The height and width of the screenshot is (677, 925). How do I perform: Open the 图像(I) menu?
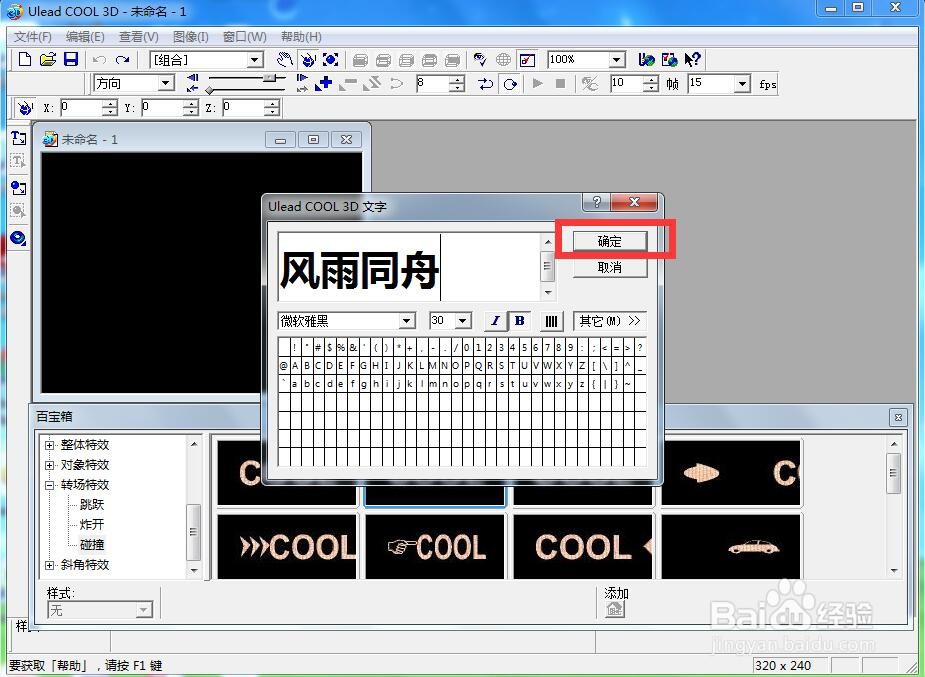tap(191, 37)
